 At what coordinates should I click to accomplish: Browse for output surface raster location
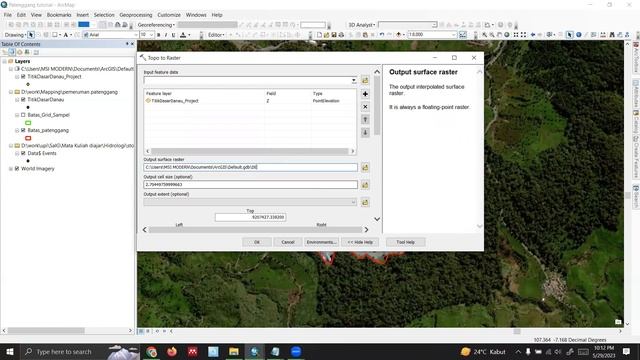[x=365, y=167]
